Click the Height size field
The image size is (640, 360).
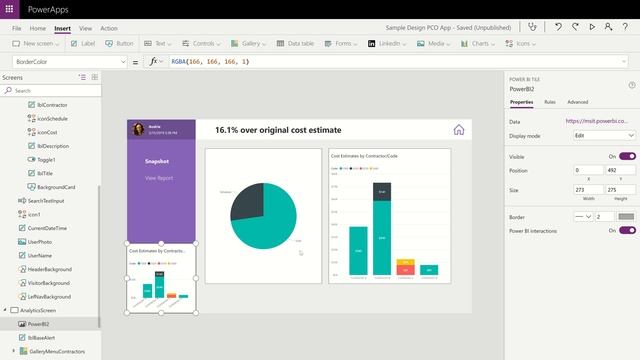coord(620,190)
